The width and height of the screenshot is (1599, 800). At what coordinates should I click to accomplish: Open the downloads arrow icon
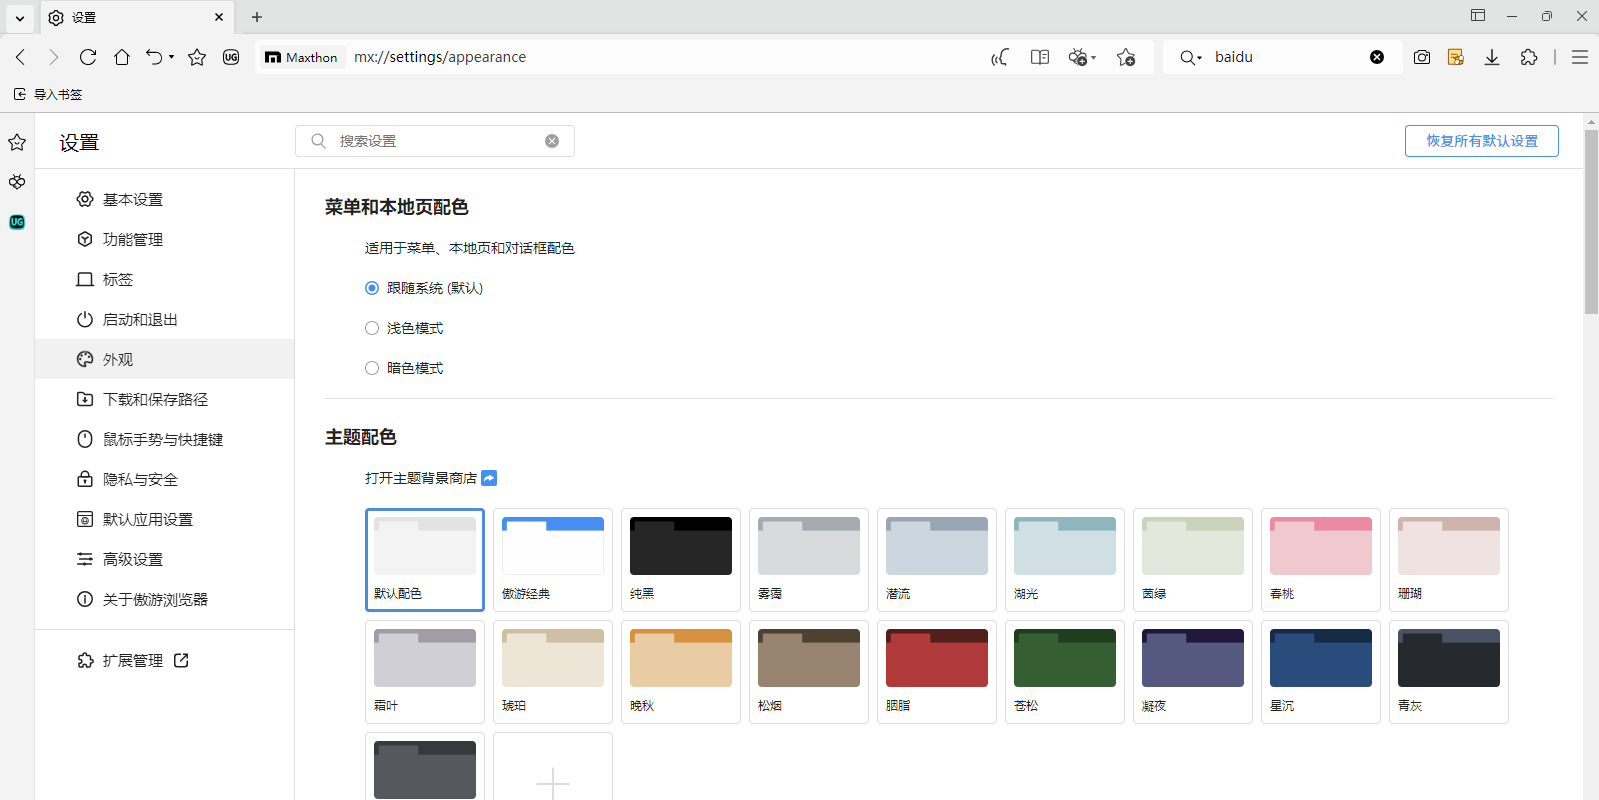pyautogui.click(x=1491, y=57)
